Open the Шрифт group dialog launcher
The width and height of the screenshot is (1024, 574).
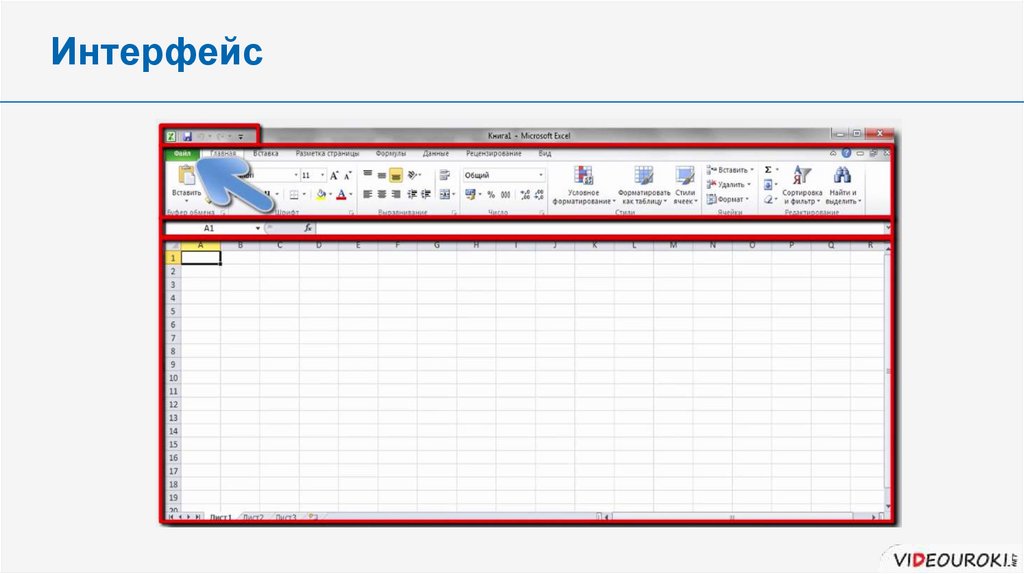(x=352, y=213)
